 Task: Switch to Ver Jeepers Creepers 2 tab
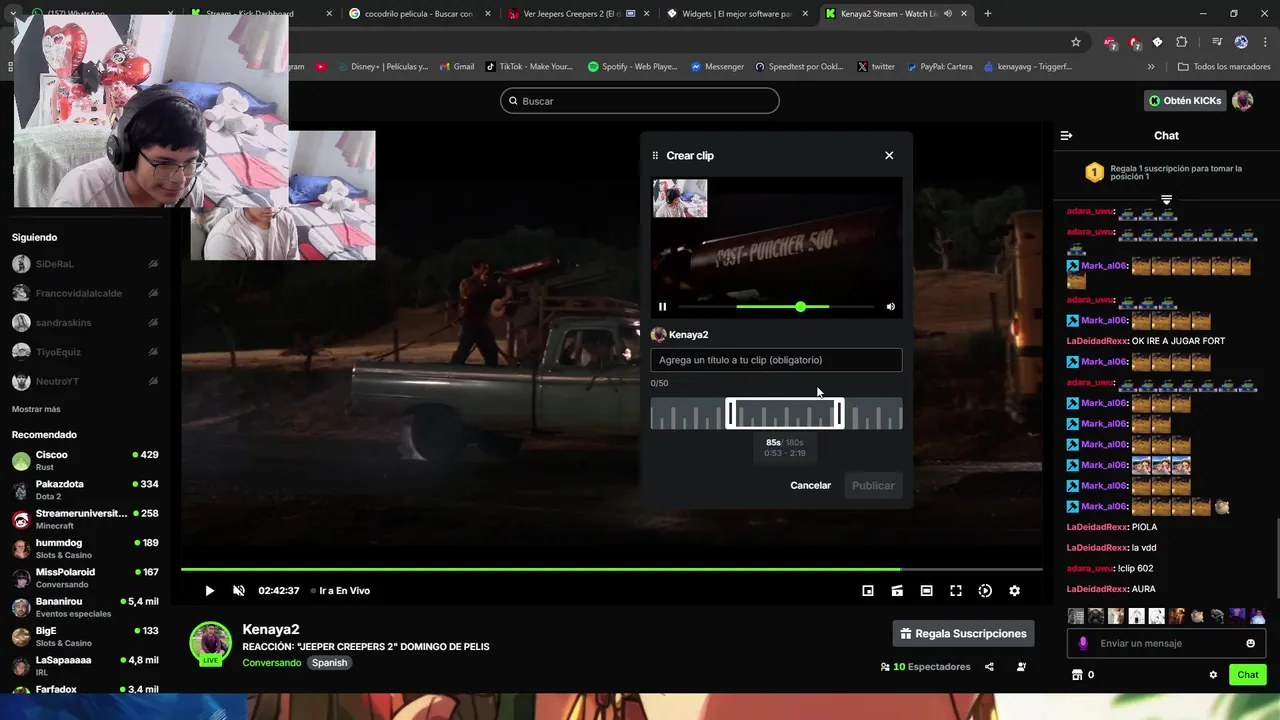(577, 14)
